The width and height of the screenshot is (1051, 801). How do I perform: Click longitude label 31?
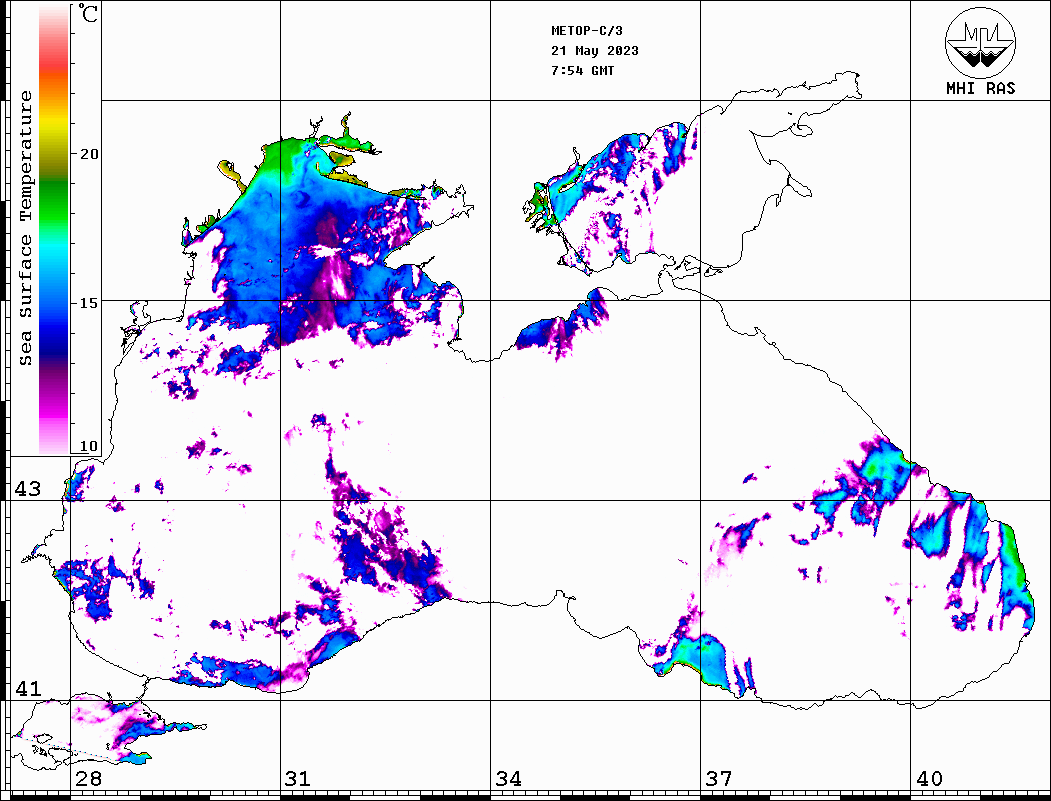click(298, 779)
